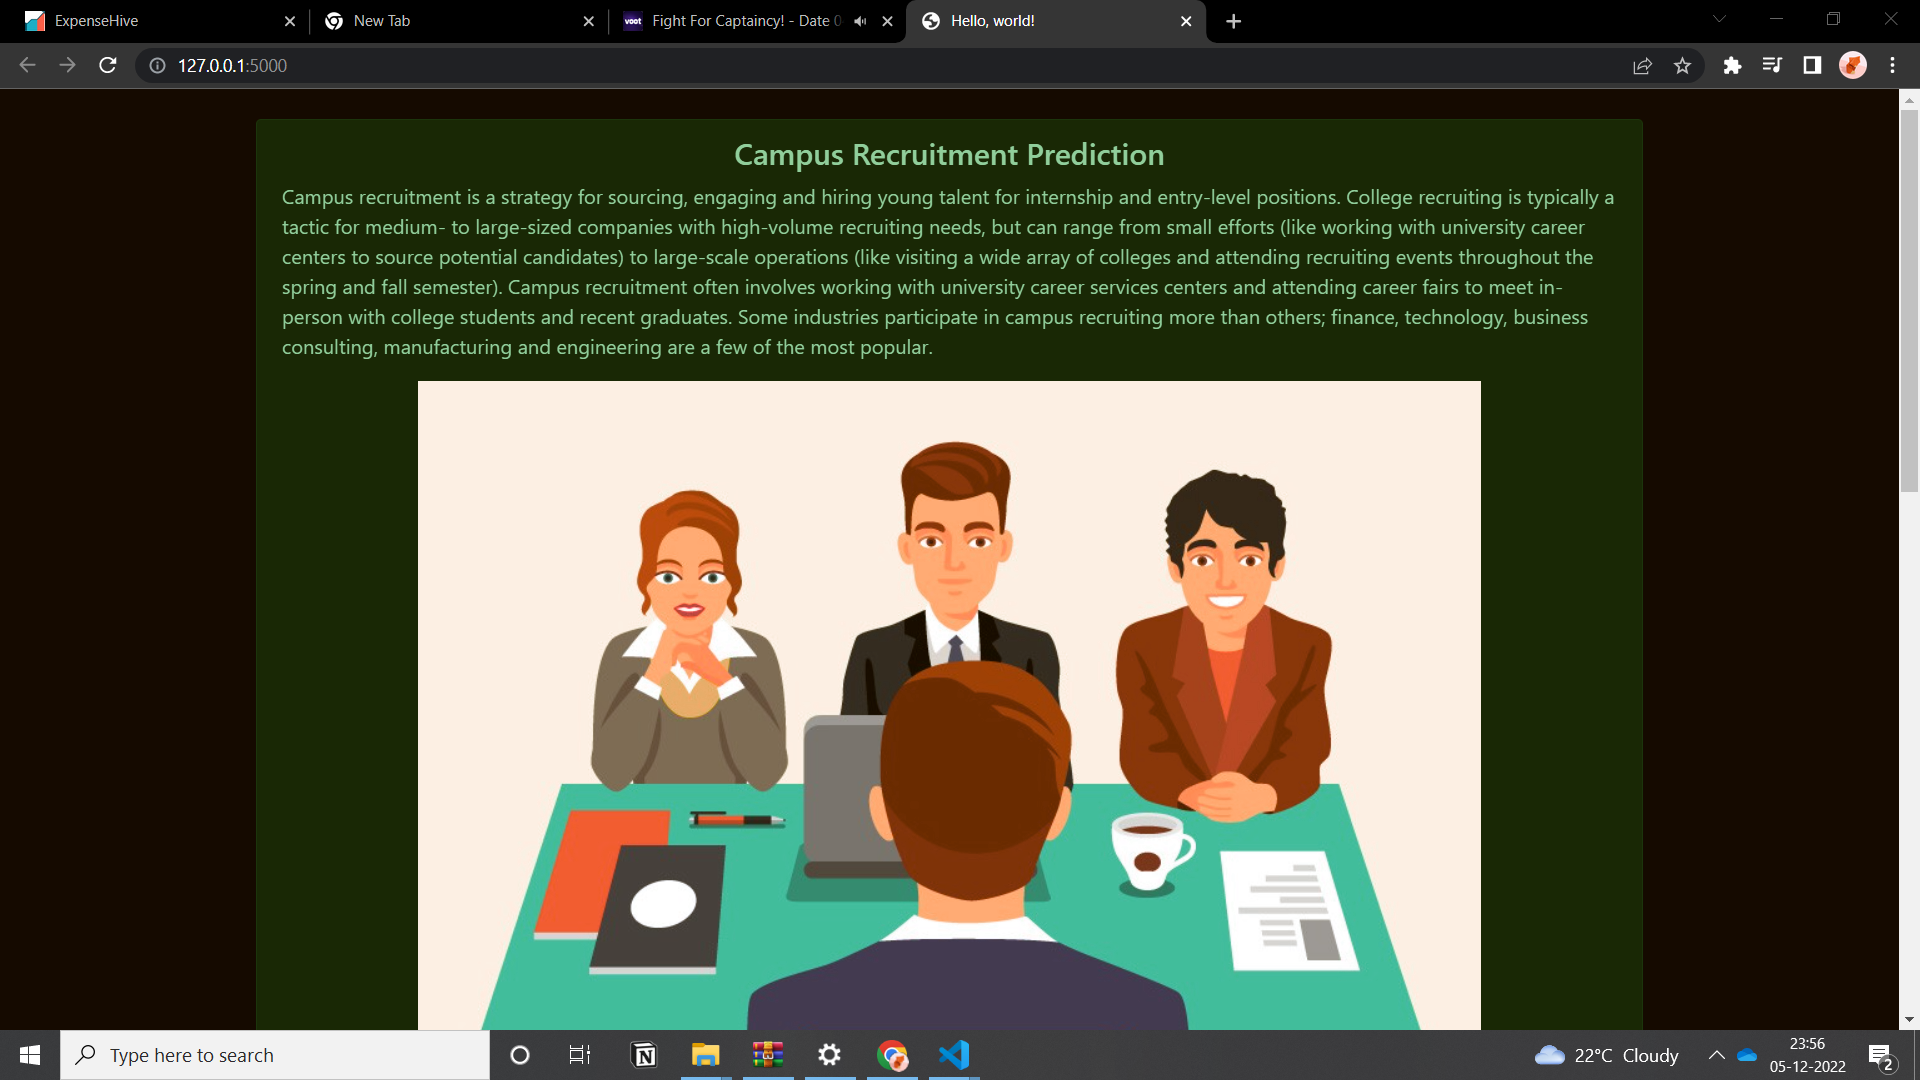Open Visual Studio Code from taskbar
This screenshot has width=1920, height=1080.
click(x=954, y=1055)
